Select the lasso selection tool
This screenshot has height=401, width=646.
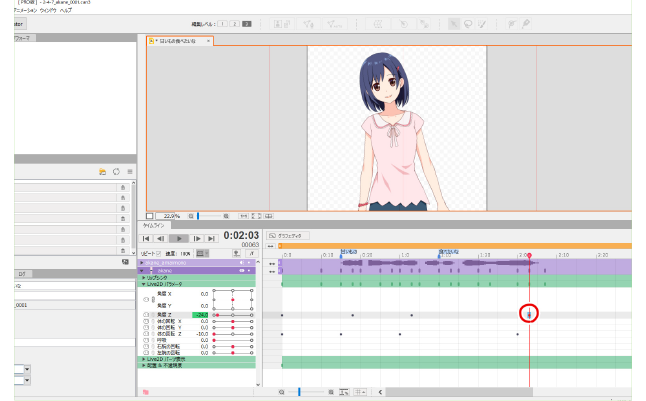tap(468, 24)
